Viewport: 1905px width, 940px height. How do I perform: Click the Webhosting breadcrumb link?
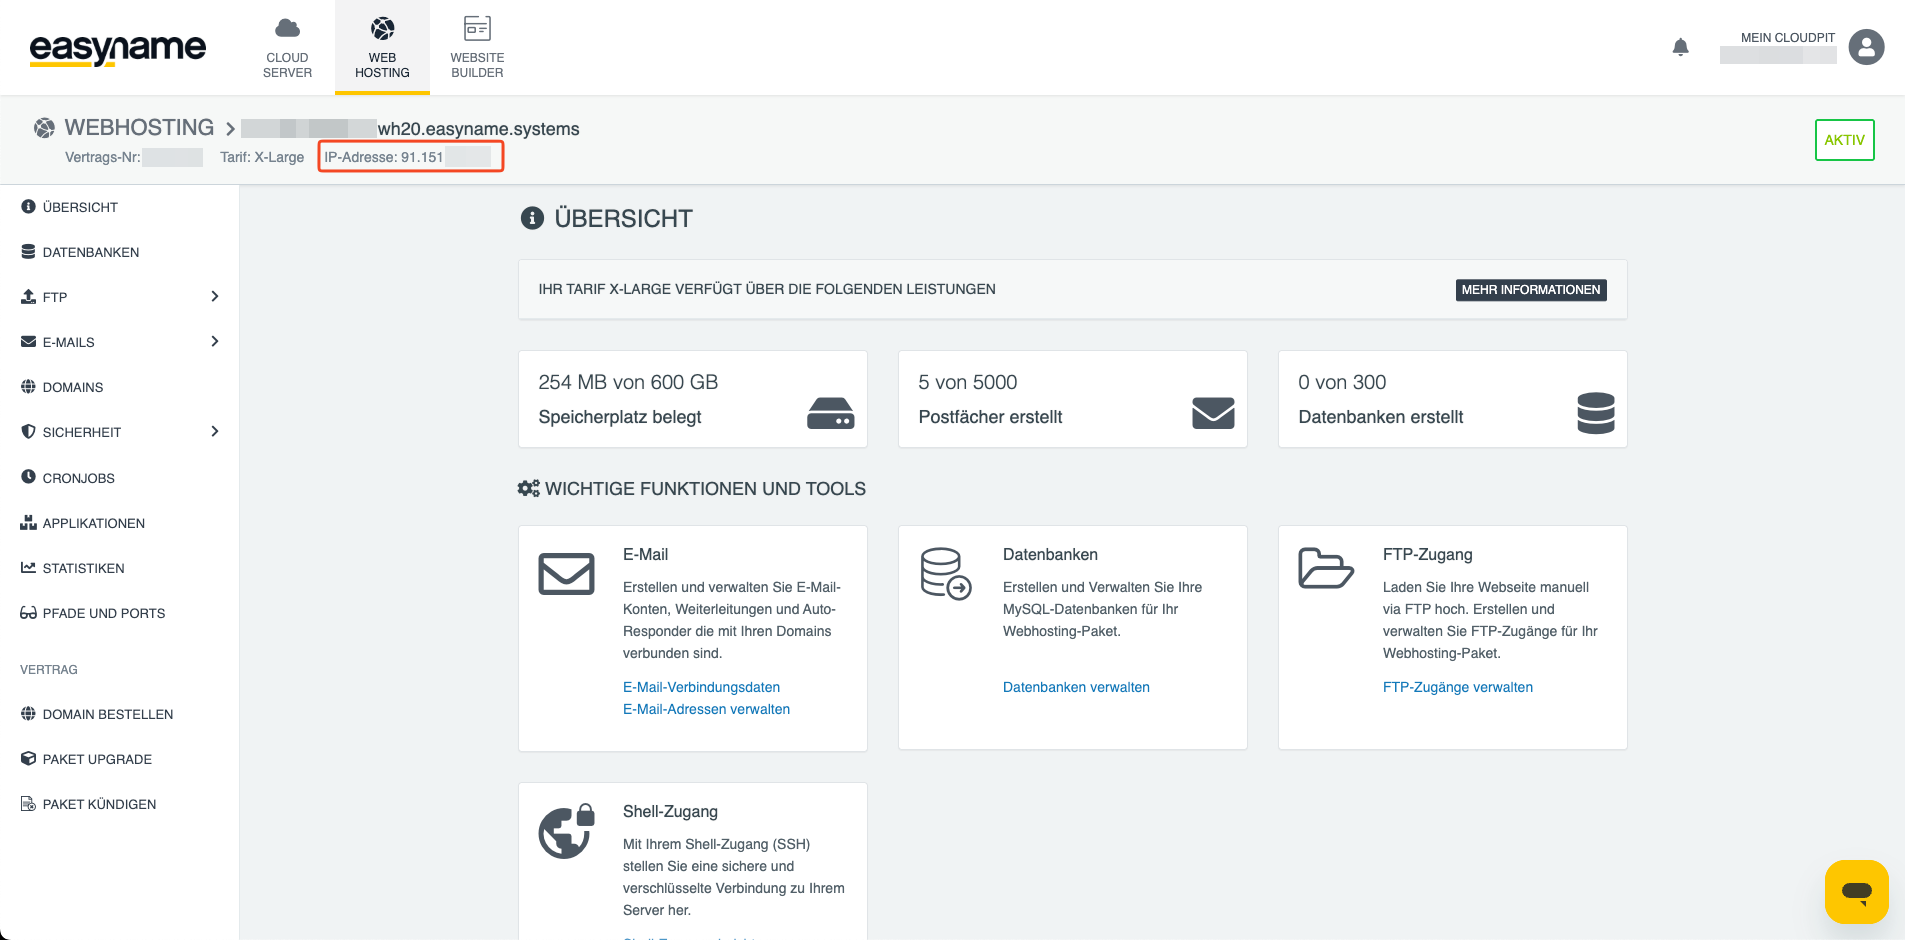139,128
